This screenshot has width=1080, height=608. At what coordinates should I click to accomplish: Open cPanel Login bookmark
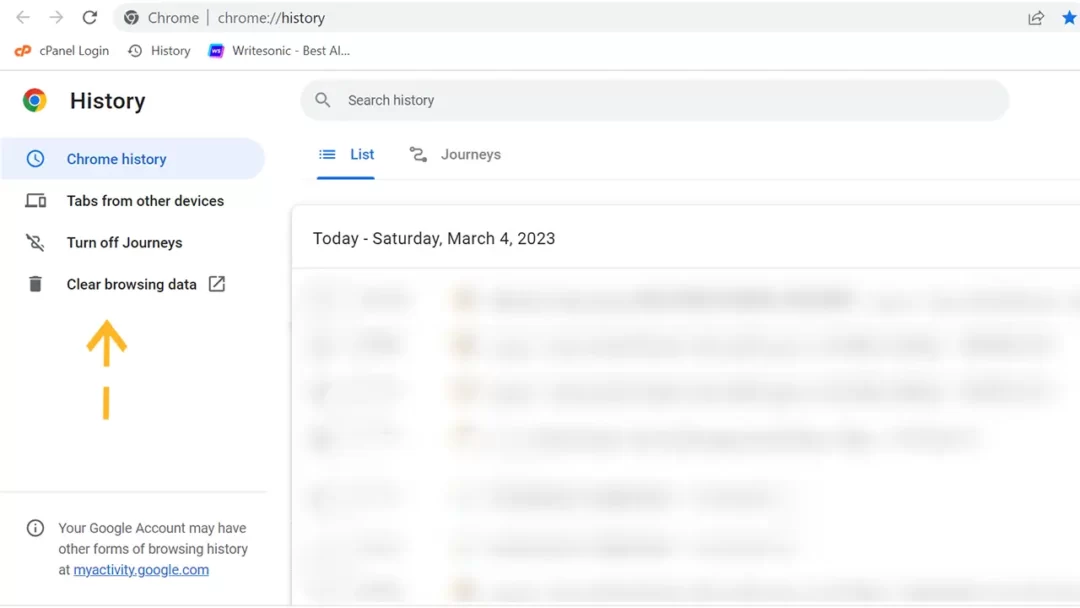(x=62, y=51)
